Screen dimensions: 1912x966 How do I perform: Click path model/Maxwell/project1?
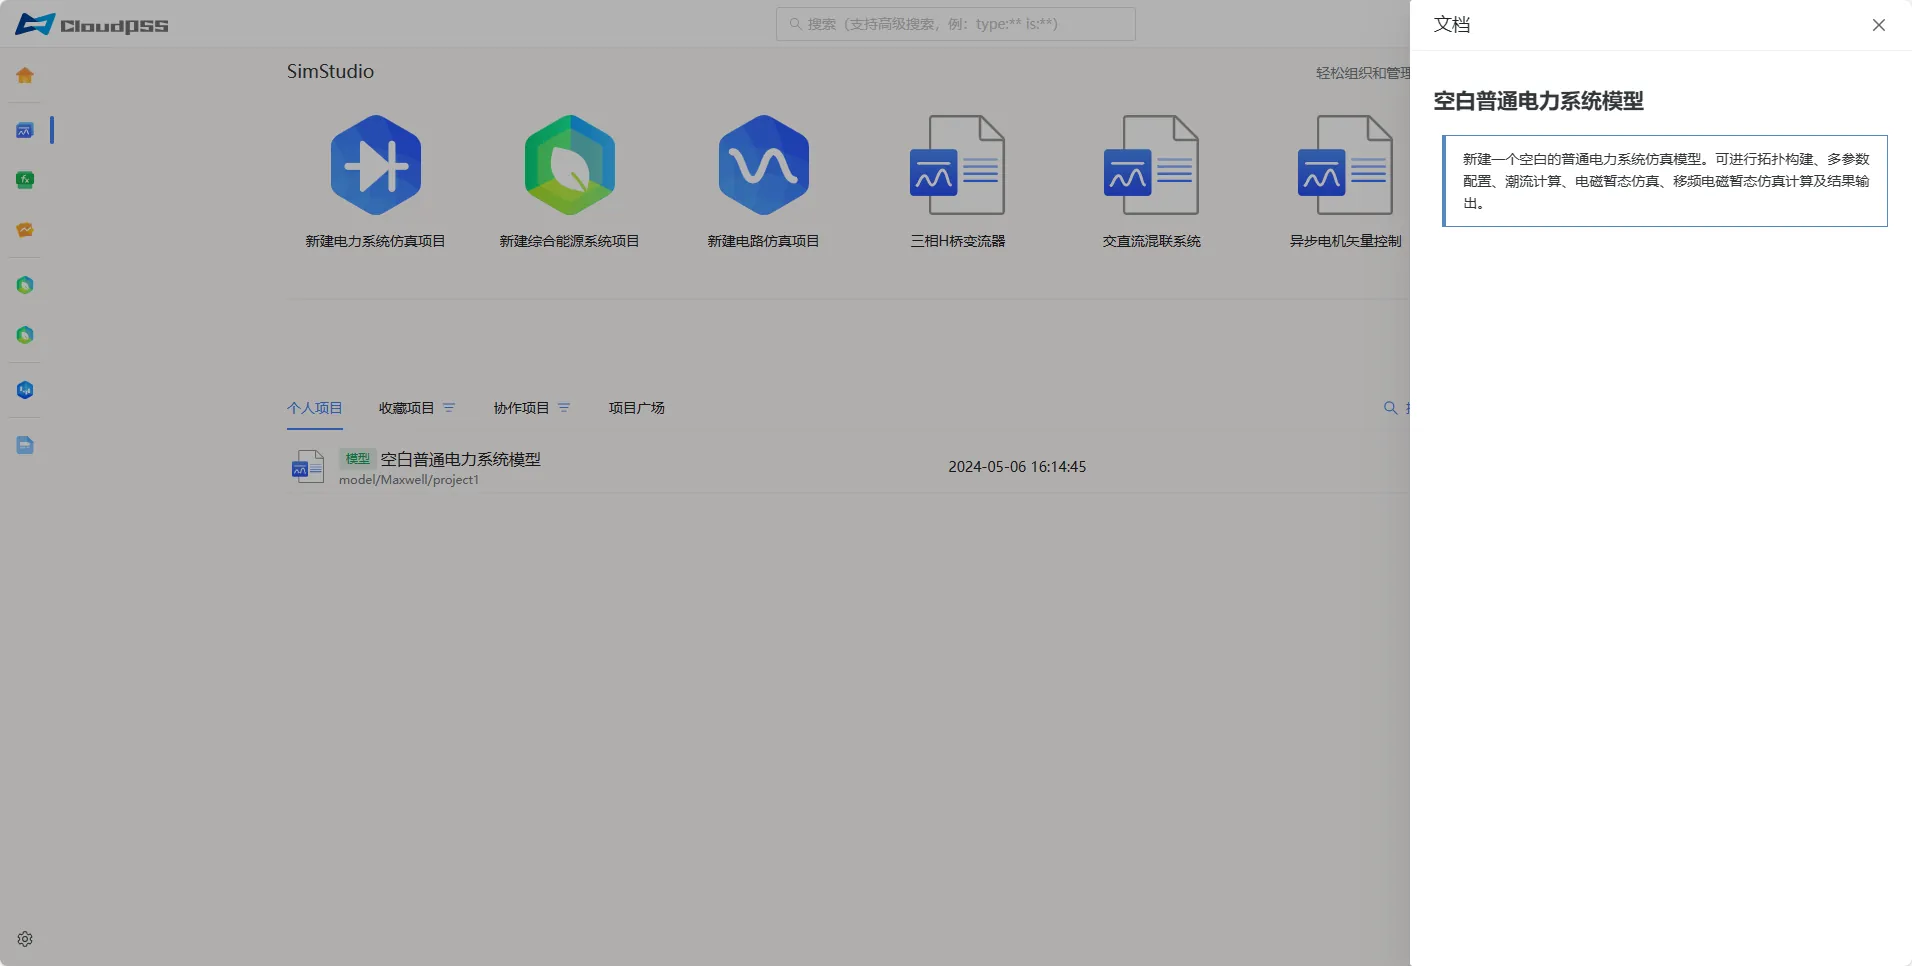tap(409, 480)
